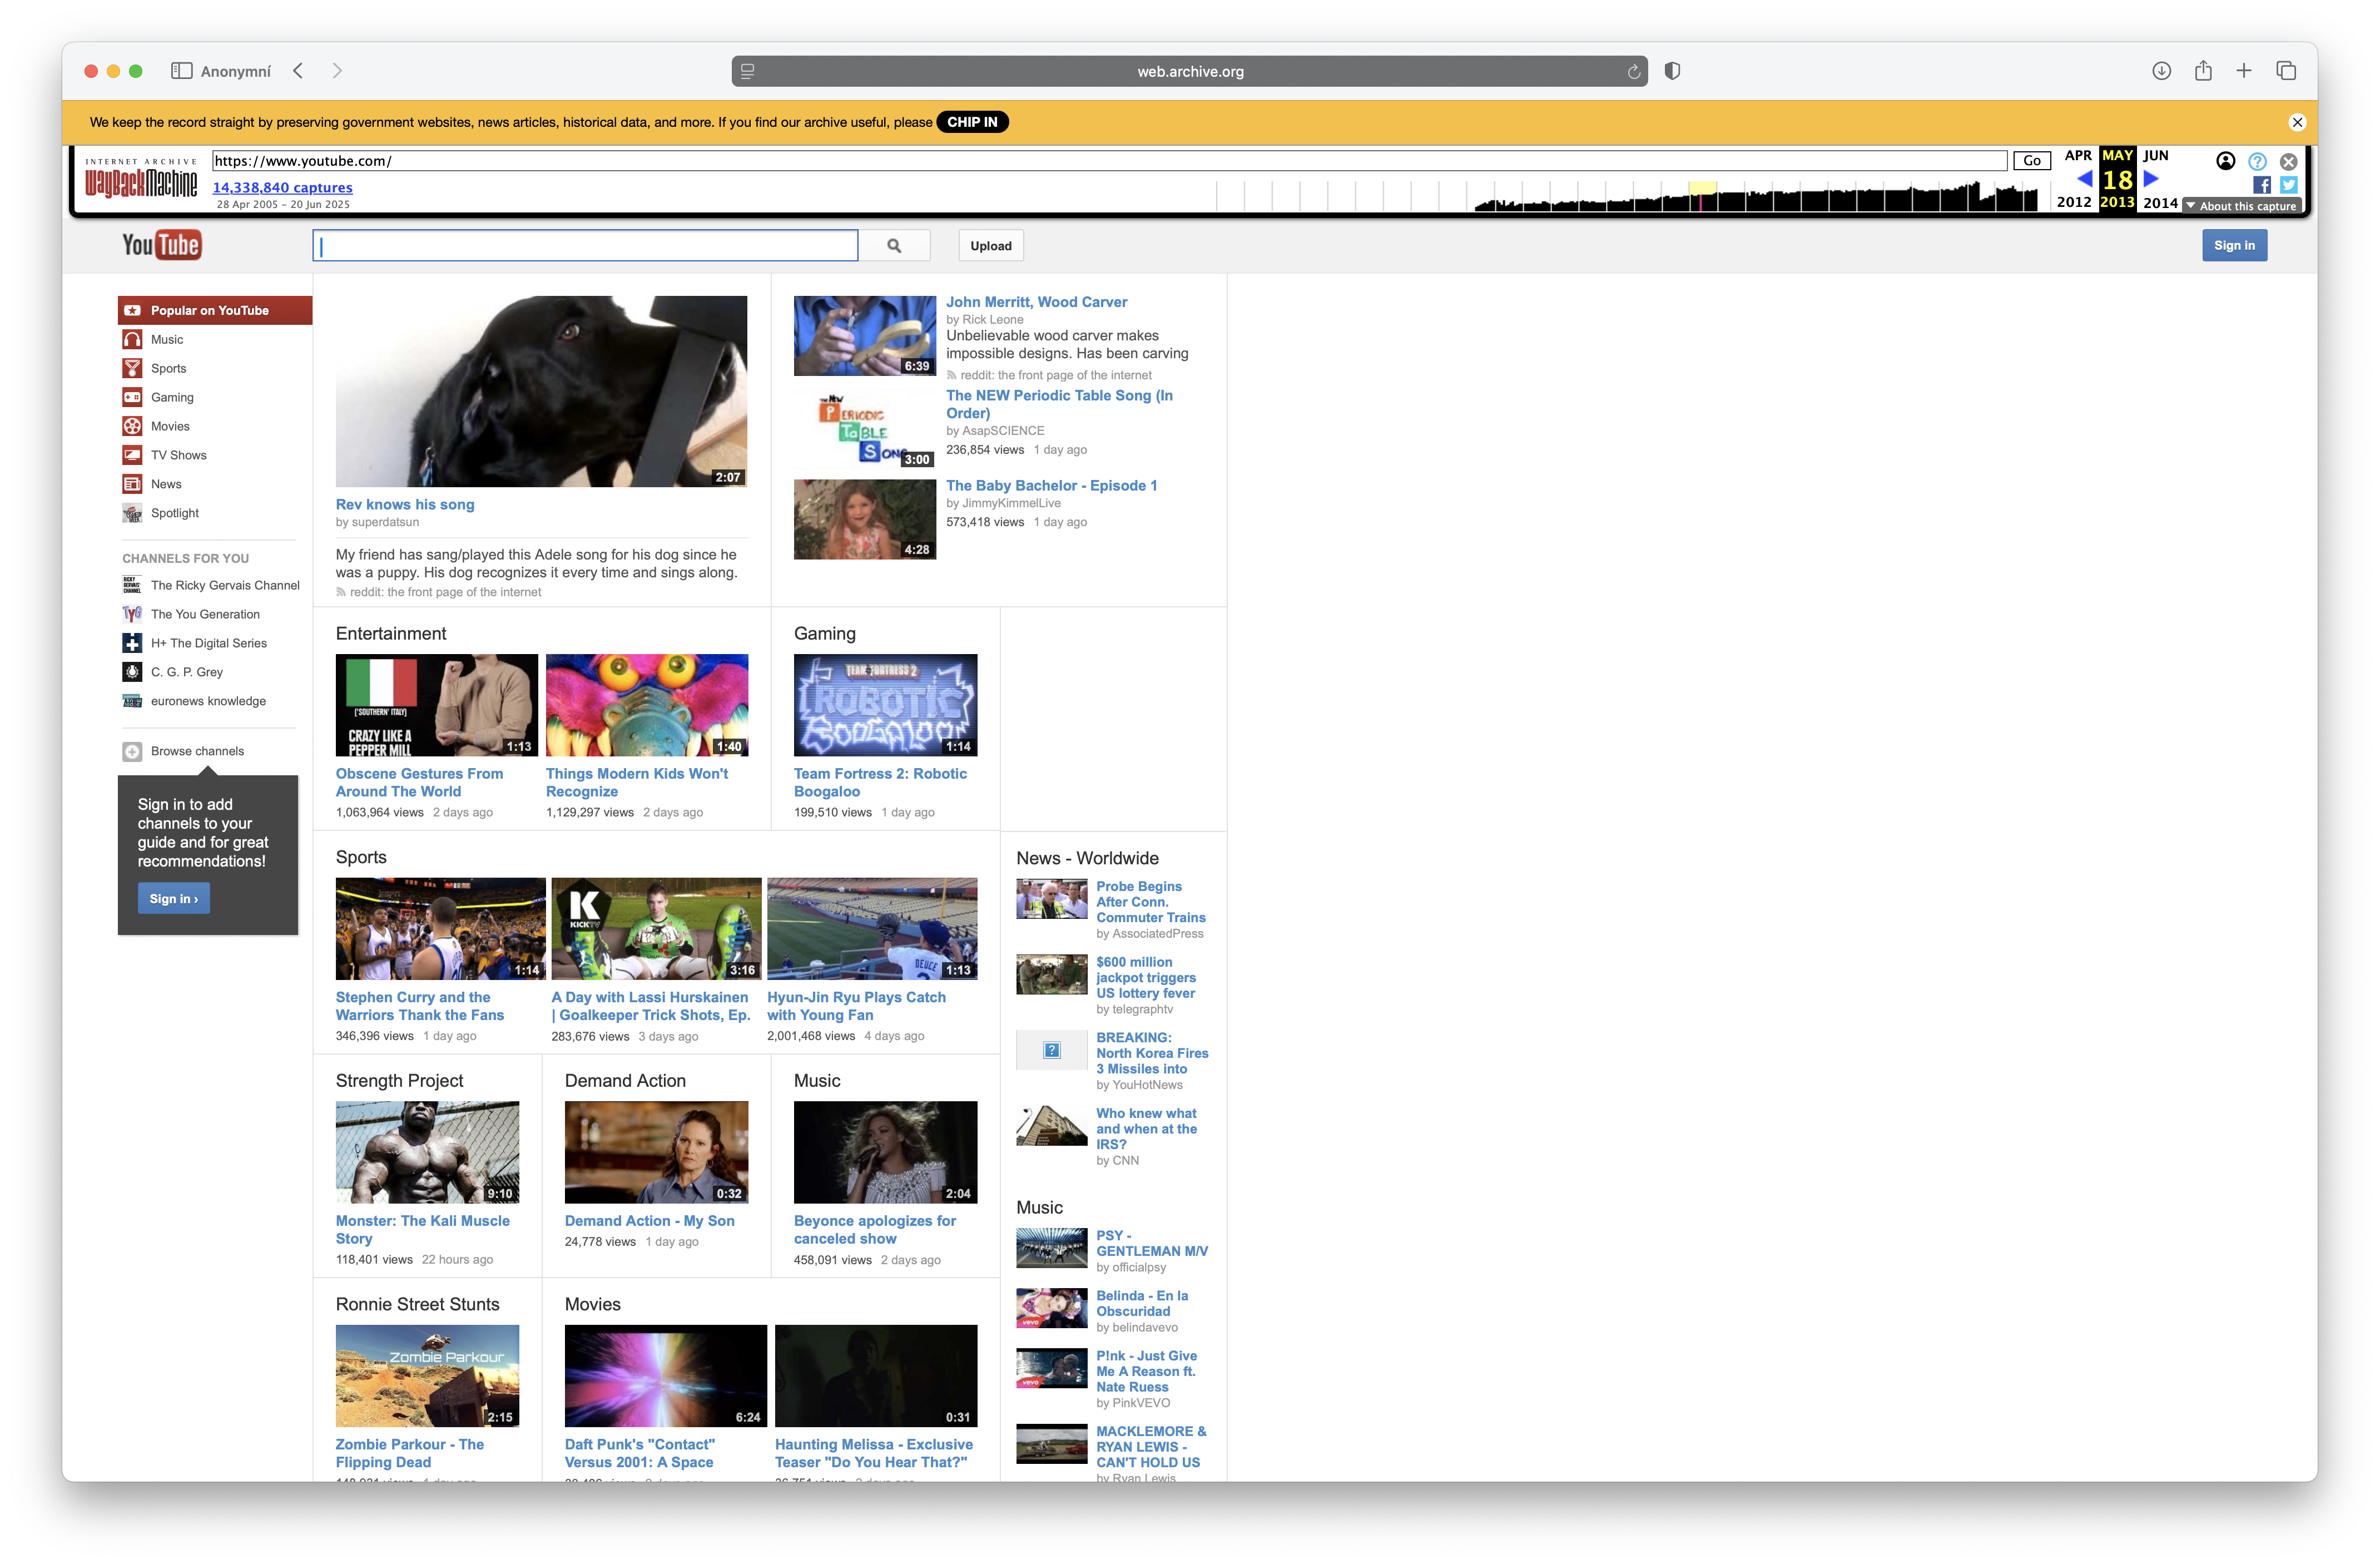The height and width of the screenshot is (1564, 2380).
Task: Open the Rev knows his song video thumbnail
Action: tap(541, 391)
